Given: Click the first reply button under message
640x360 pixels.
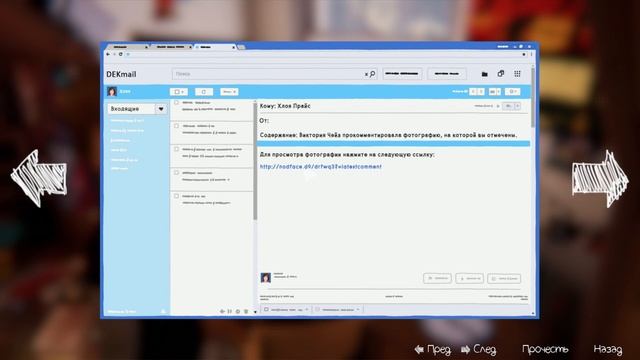Looking at the screenshot, I should [437, 278].
